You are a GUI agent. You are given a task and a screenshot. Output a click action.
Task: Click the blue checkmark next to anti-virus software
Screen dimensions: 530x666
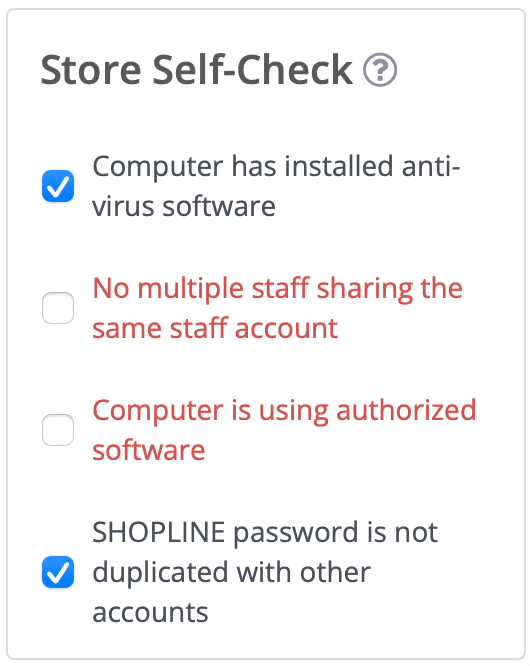[x=58, y=186]
